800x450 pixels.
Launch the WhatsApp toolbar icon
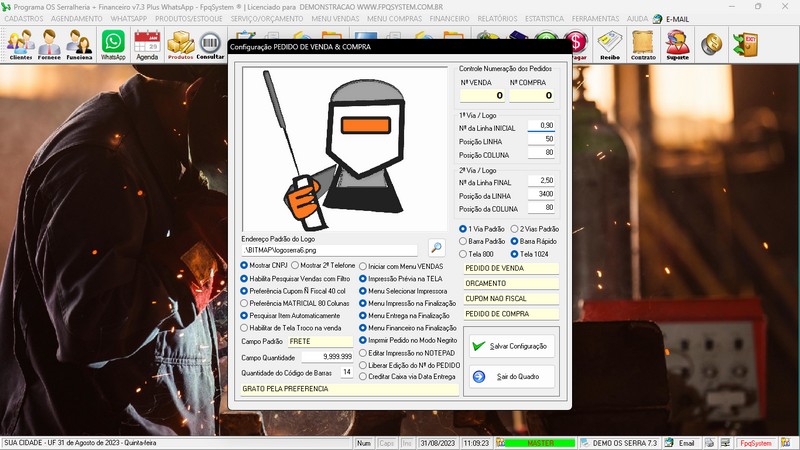[x=113, y=44]
